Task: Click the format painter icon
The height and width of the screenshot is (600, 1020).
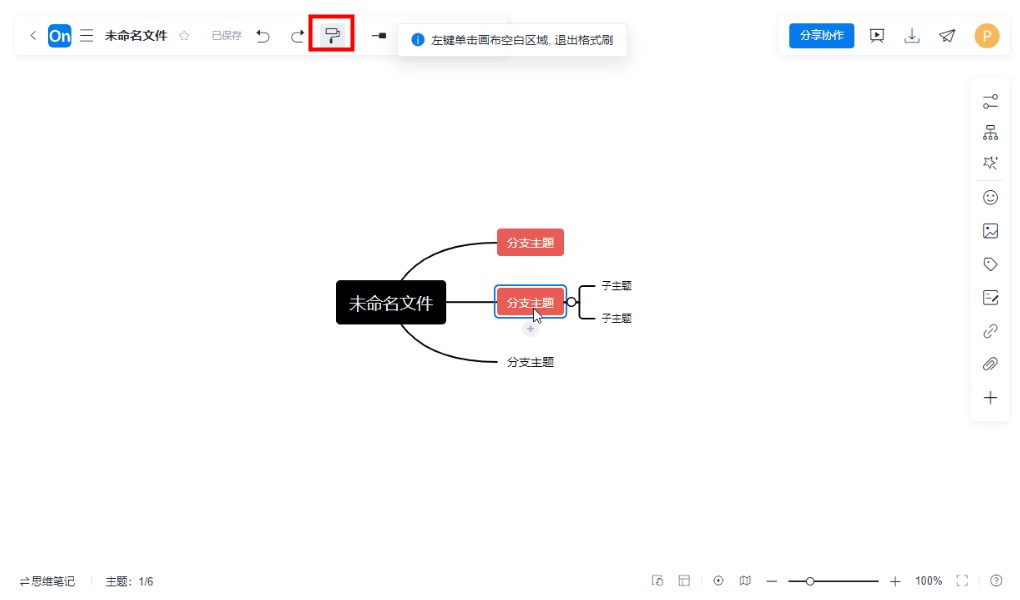Action: click(332, 36)
